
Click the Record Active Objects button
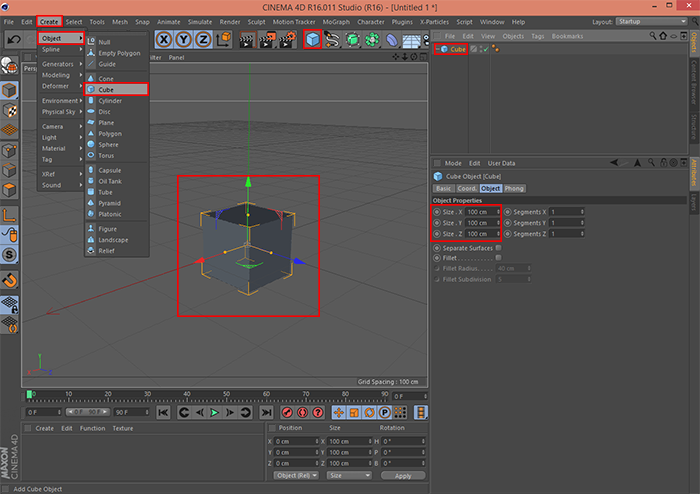coord(288,413)
